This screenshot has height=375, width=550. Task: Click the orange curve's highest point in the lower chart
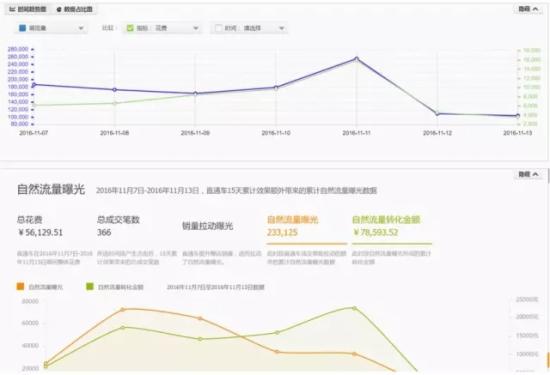[x=122, y=309]
